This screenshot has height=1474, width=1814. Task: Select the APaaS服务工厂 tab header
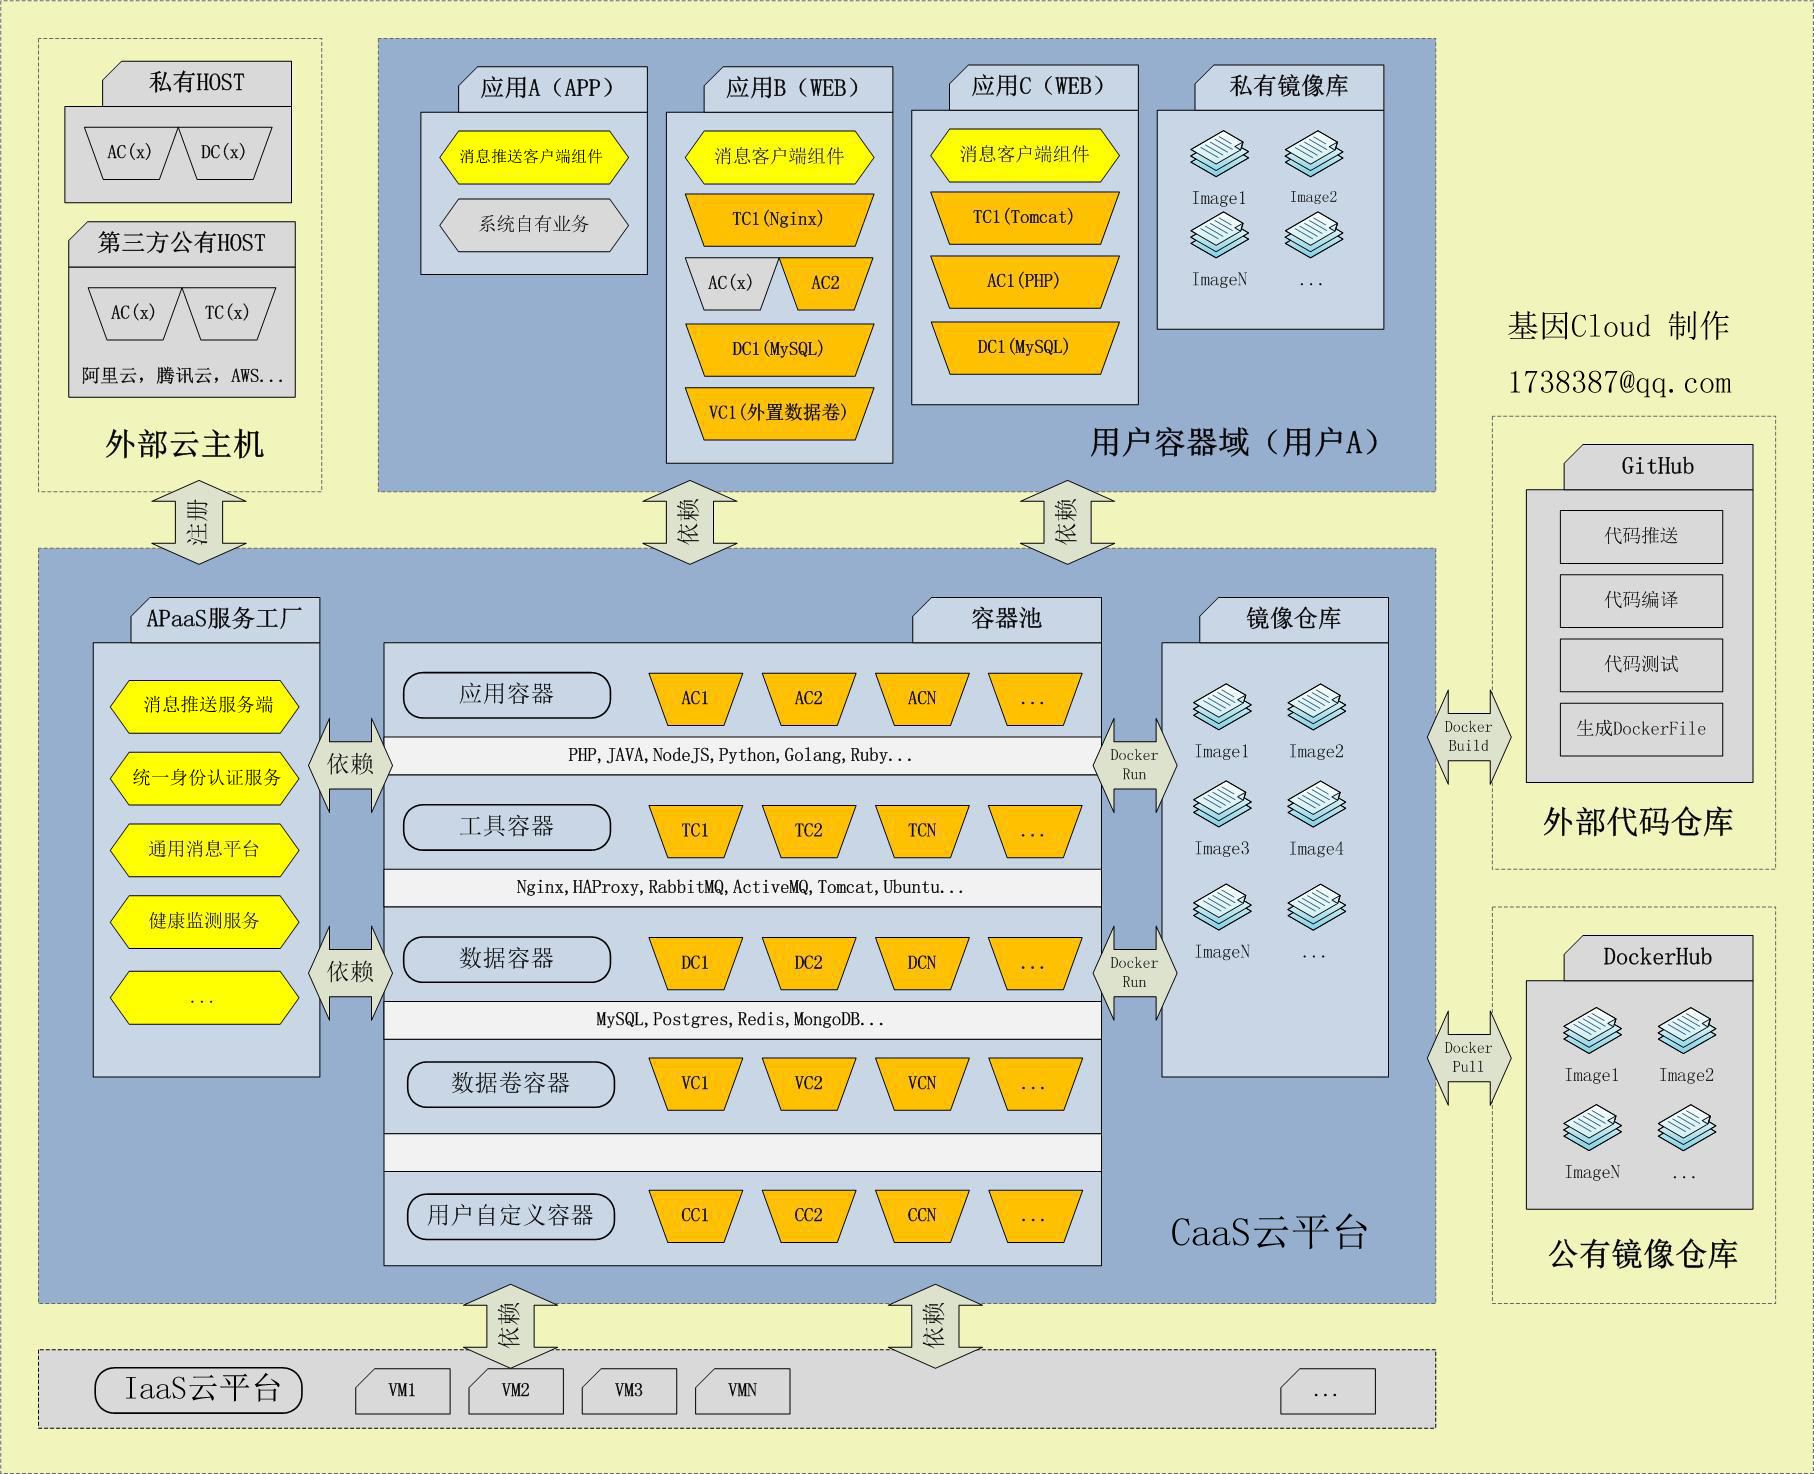click(225, 619)
